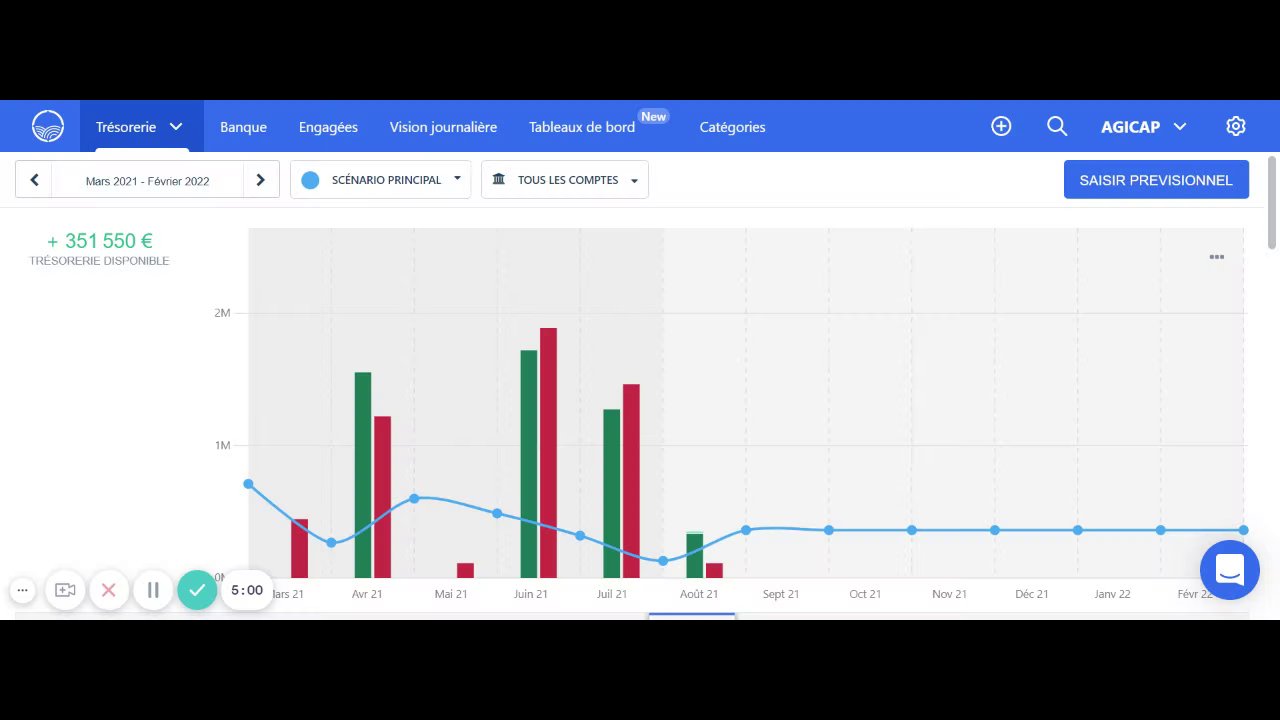This screenshot has height=720, width=1280.
Task: Switch to the Banque tab
Action: click(x=243, y=127)
